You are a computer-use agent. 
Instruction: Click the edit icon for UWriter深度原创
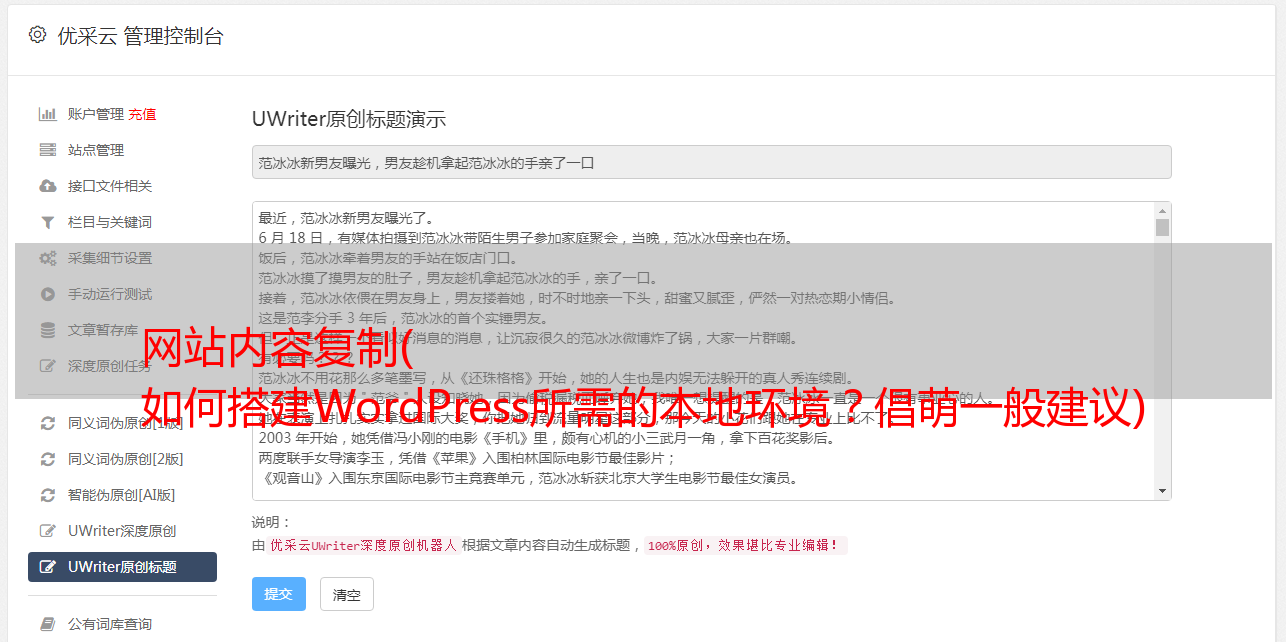pos(47,531)
